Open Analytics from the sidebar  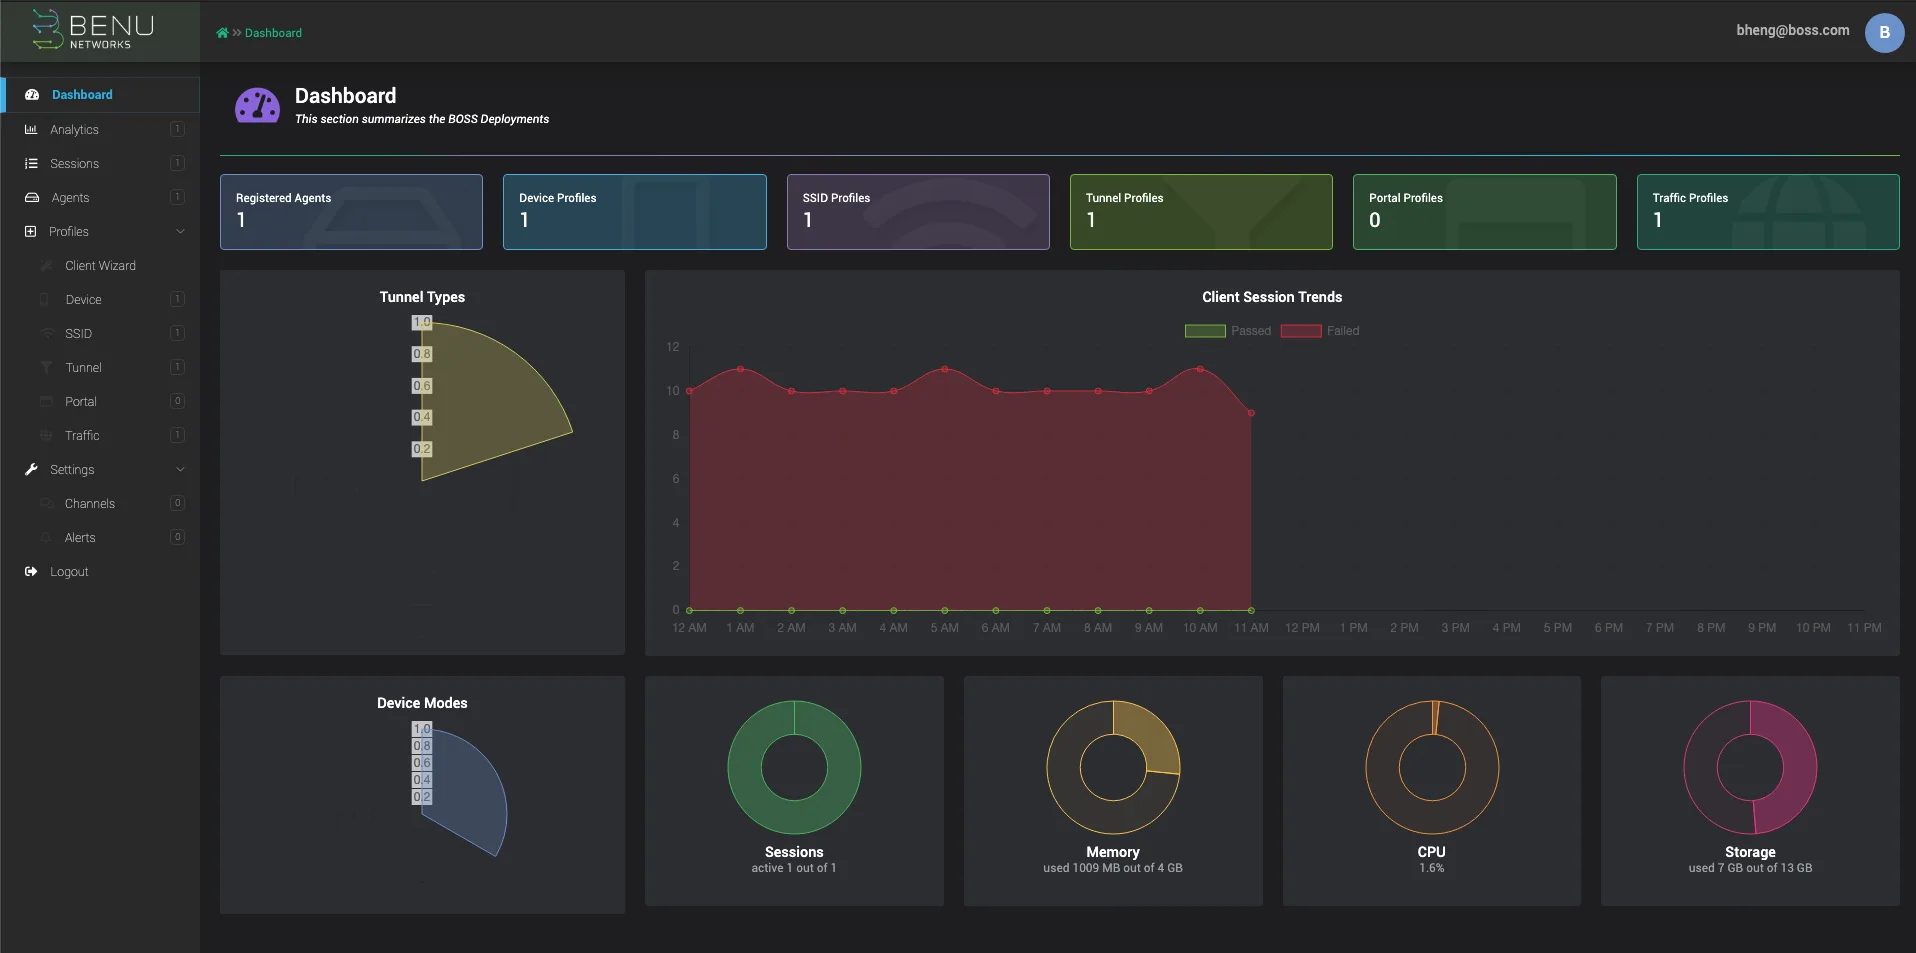(75, 129)
